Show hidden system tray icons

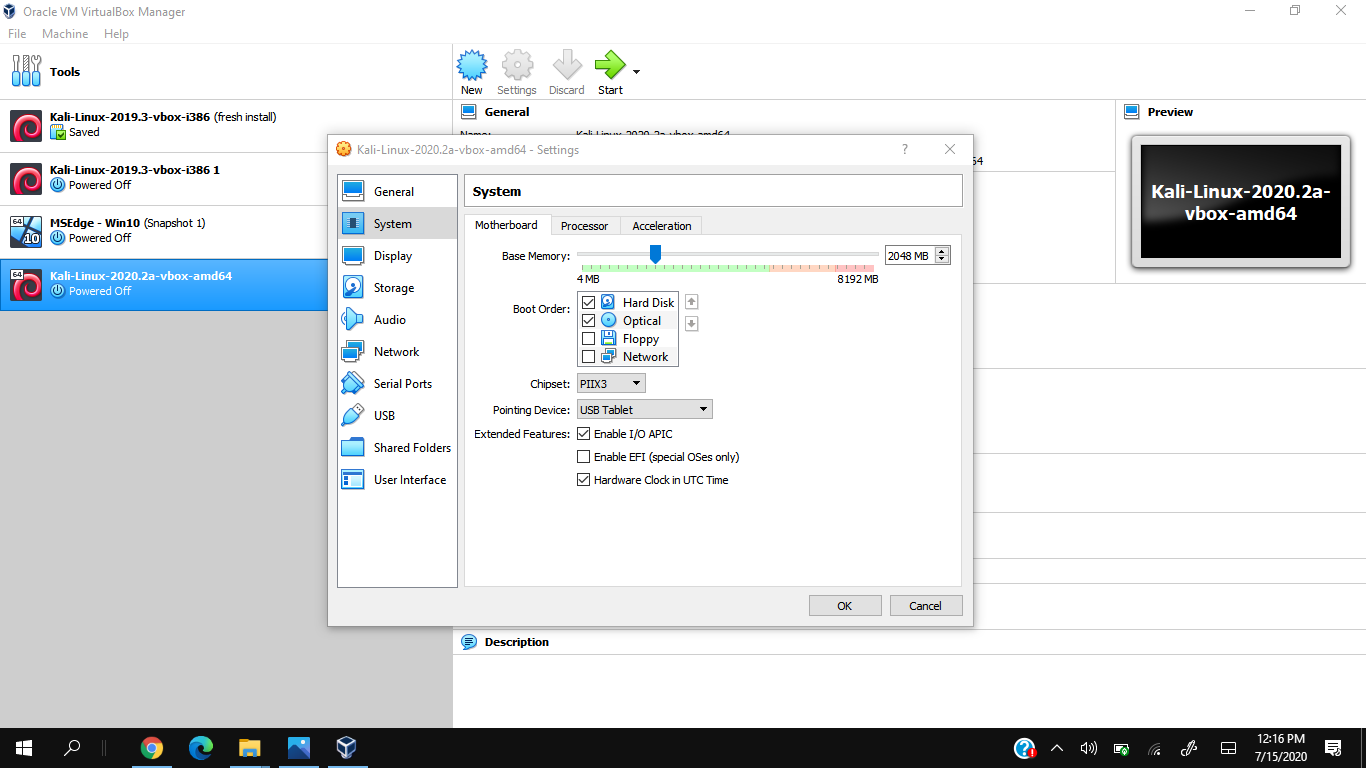tap(1057, 748)
